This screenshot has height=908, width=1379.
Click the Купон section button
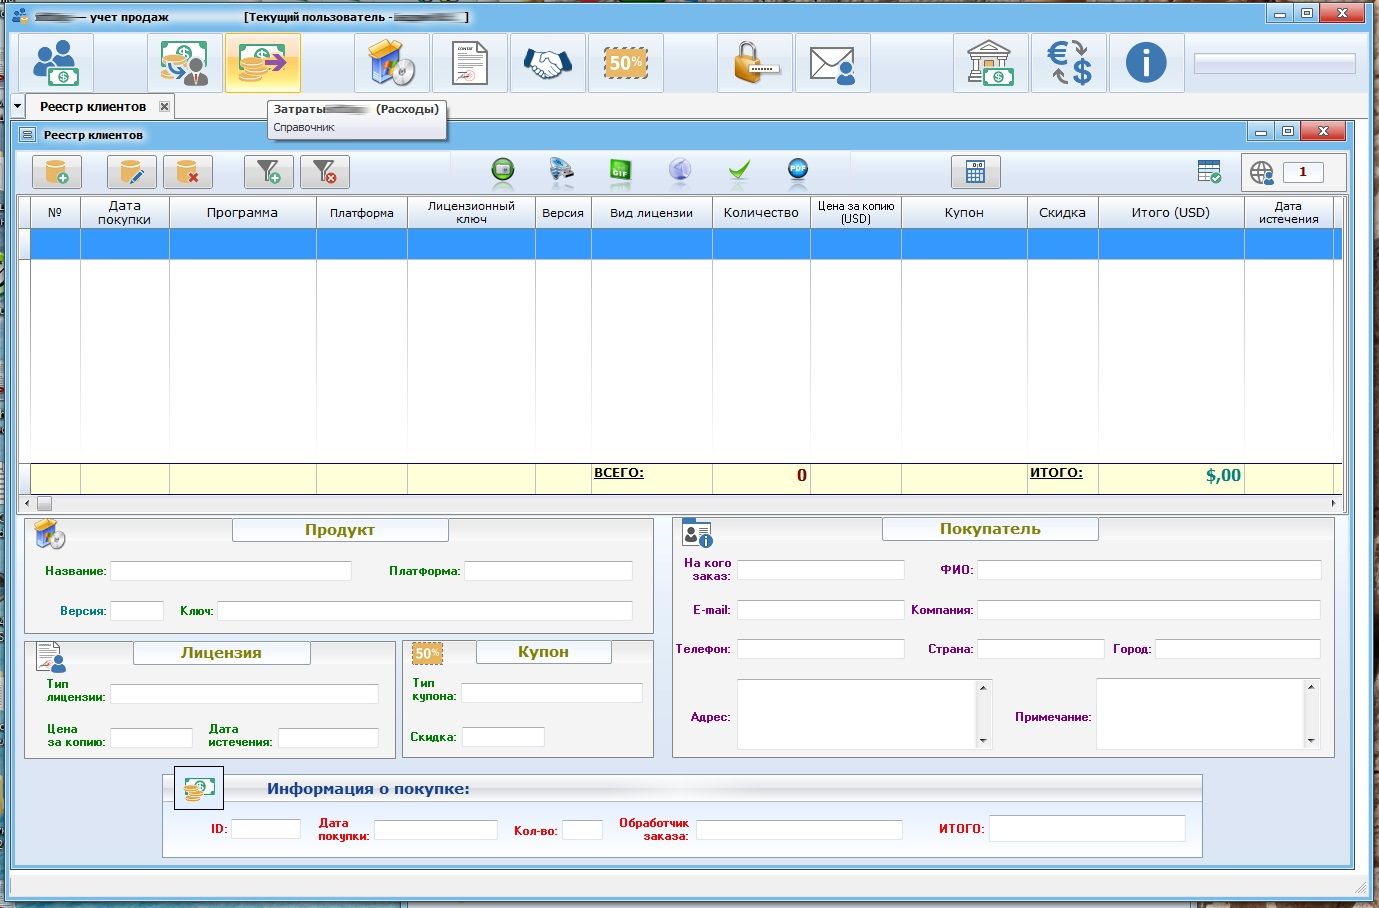(543, 651)
